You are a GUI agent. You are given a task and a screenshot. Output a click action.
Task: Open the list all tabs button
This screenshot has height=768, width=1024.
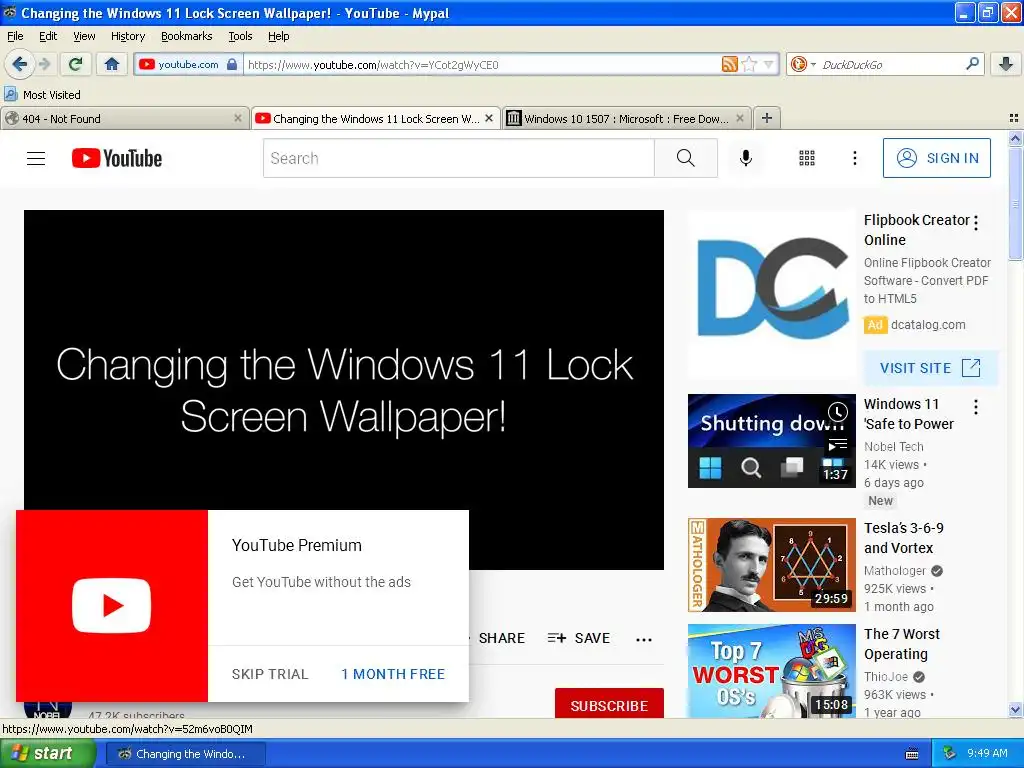point(1014,118)
